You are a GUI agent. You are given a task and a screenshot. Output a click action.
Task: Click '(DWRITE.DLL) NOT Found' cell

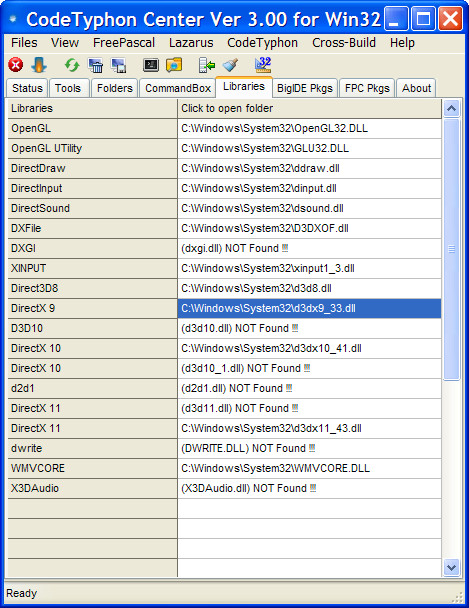pos(309,448)
